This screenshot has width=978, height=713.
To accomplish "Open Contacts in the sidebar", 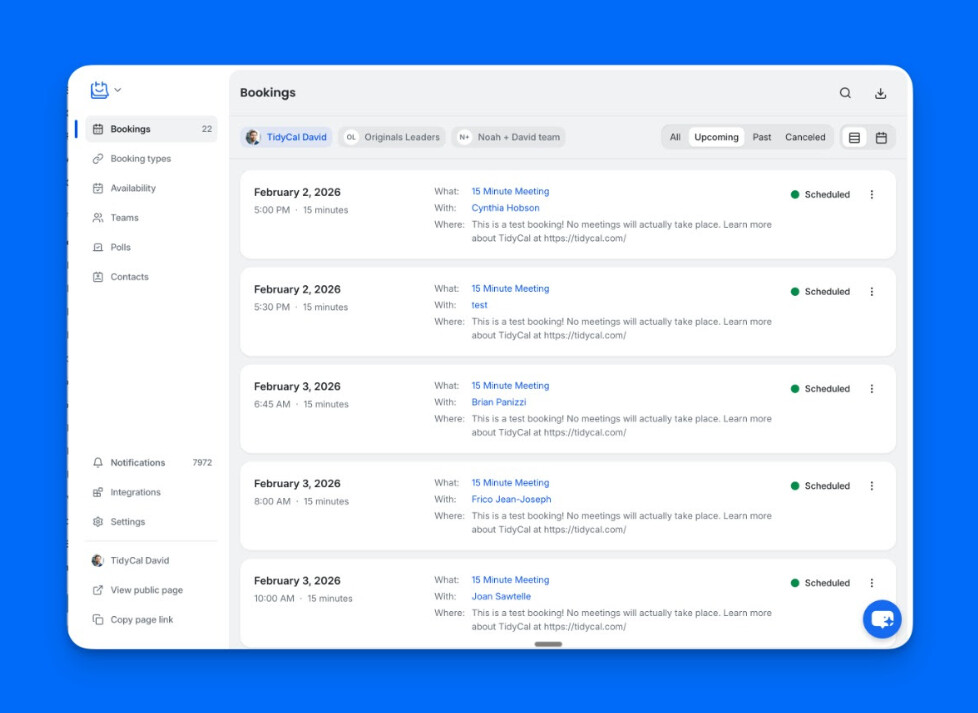I will pyautogui.click(x=152, y=276).
